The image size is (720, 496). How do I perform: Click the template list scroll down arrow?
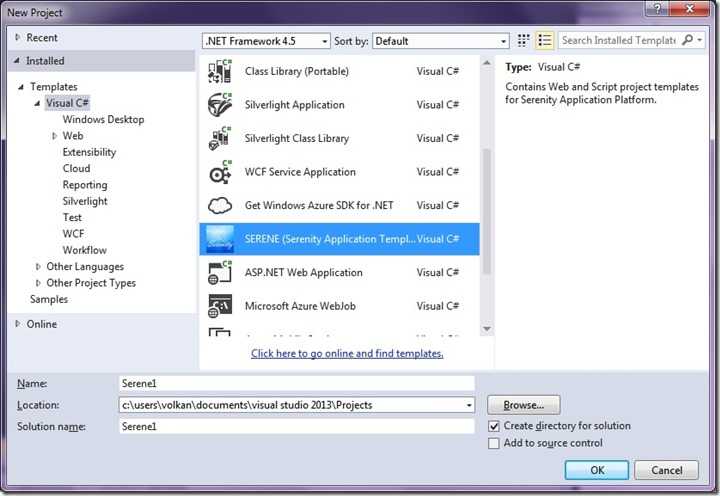[x=487, y=329]
